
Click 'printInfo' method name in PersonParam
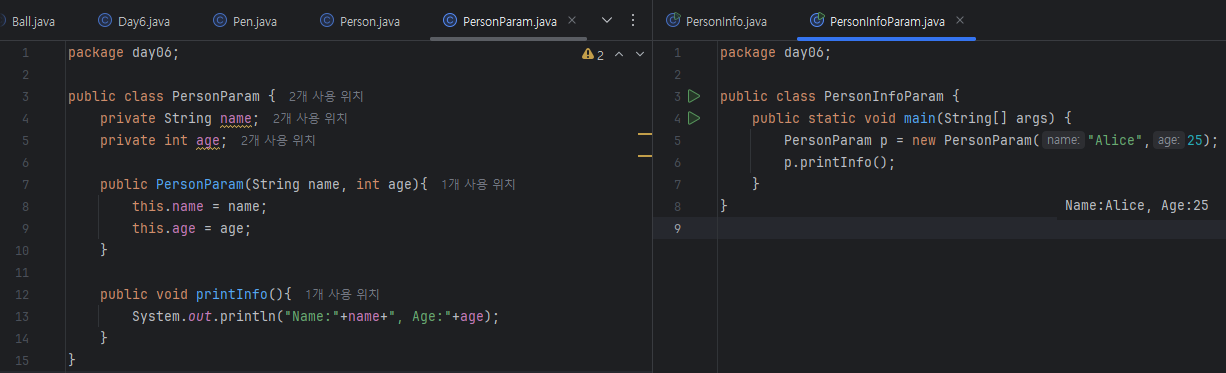coord(232,295)
